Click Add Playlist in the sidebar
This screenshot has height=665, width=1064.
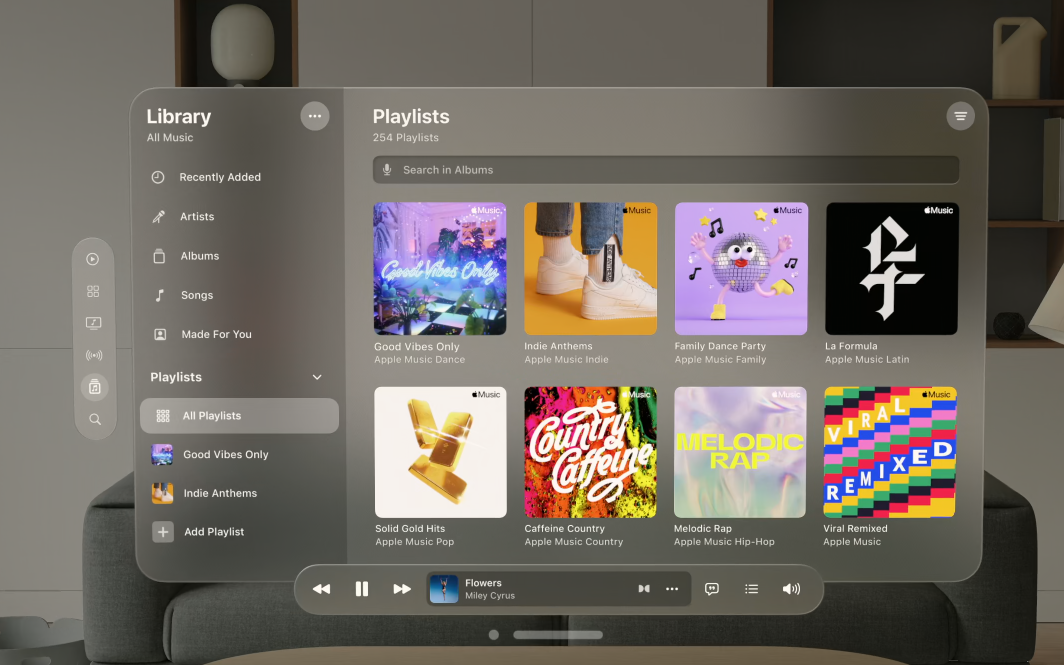click(x=213, y=532)
